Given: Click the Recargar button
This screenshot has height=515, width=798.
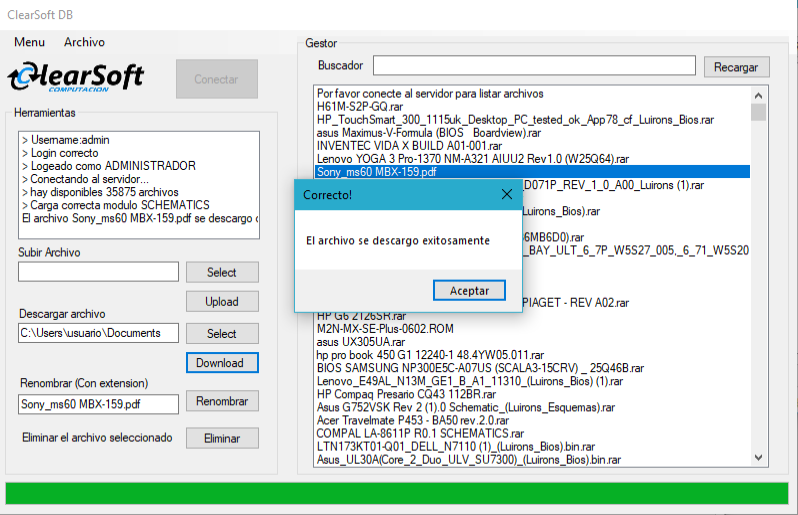Looking at the screenshot, I should [x=736, y=67].
